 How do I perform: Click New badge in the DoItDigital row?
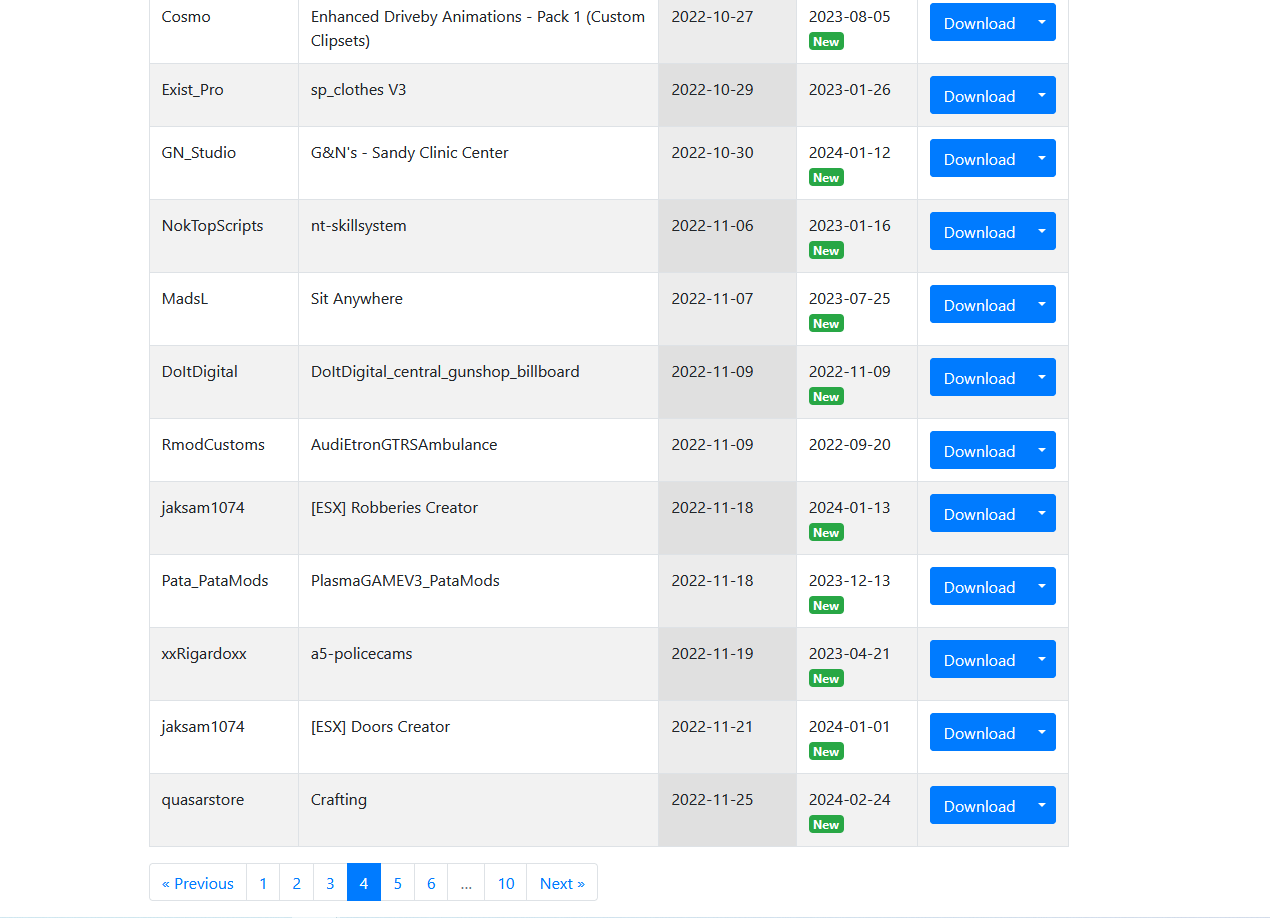click(x=826, y=396)
